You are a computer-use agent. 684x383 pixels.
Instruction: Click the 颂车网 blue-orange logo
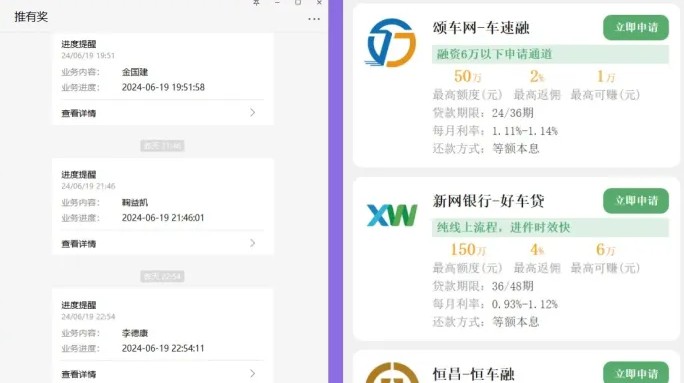point(391,42)
